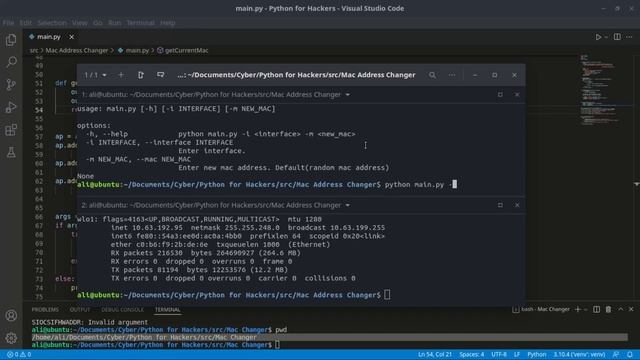Image resolution: width=640 pixels, height=360 pixels.
Task: Close terminal pane 1
Action: click(x=517, y=95)
